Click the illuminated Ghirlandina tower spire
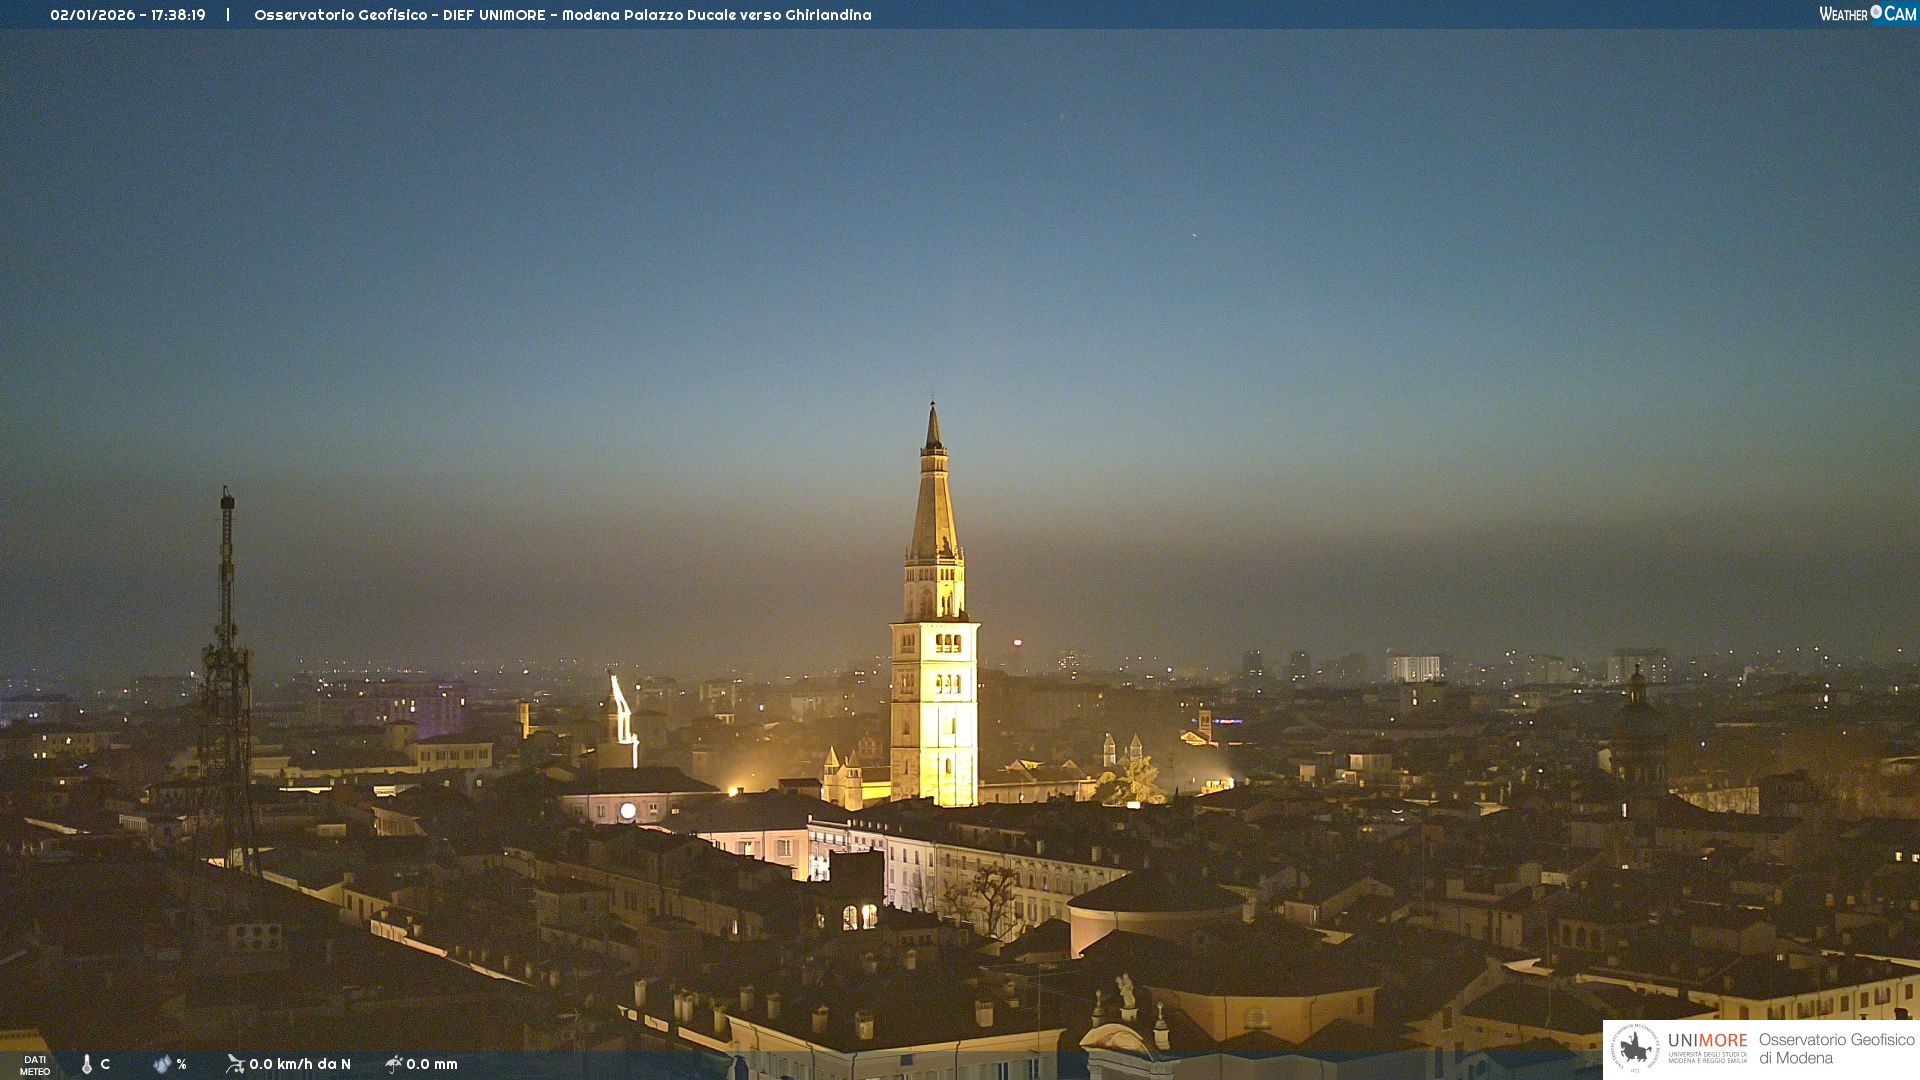The image size is (1920, 1080). 934,500
